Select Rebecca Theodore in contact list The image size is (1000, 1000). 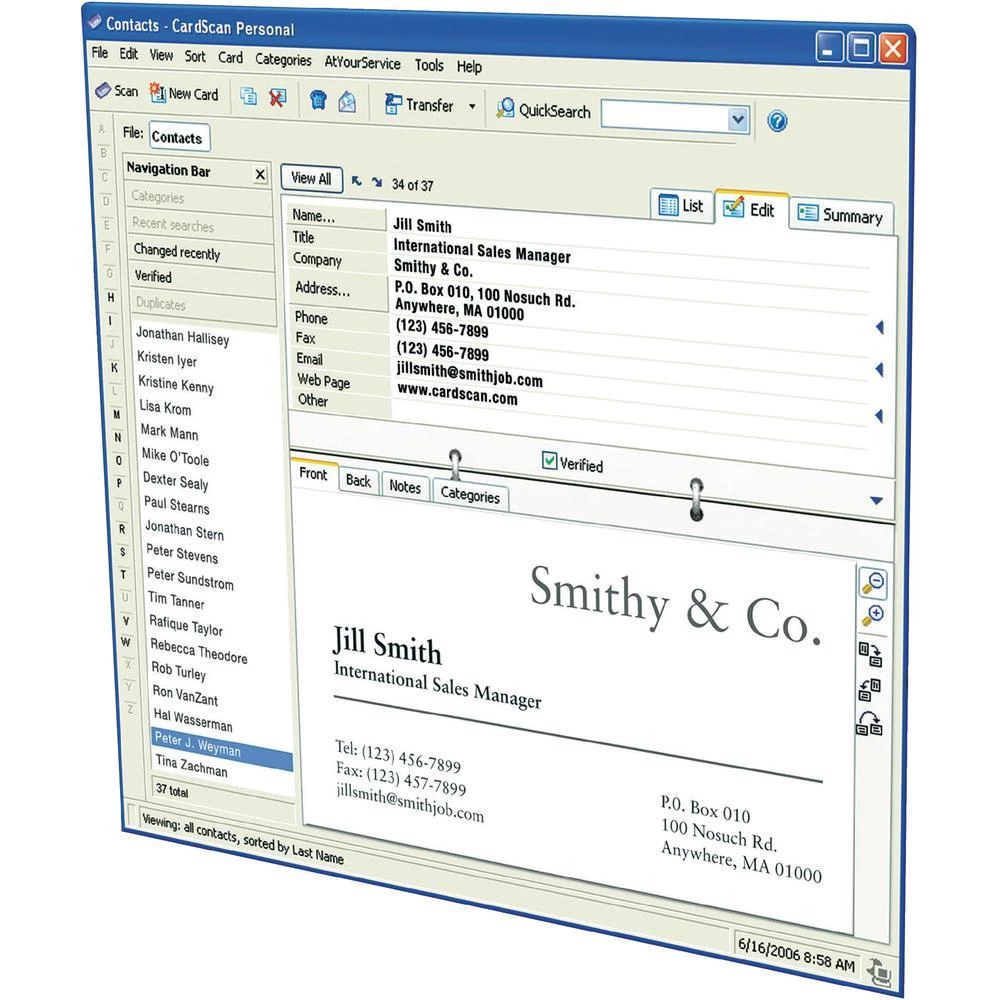pos(198,651)
